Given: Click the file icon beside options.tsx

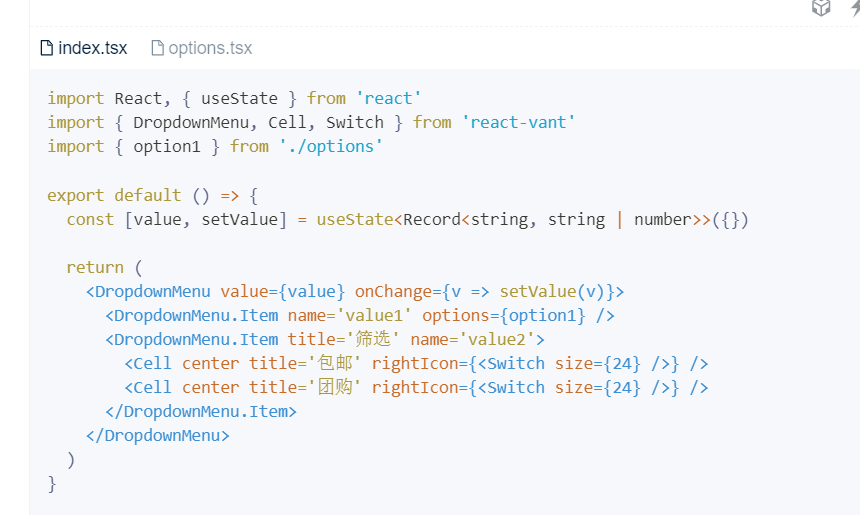Looking at the screenshot, I should (x=157, y=48).
